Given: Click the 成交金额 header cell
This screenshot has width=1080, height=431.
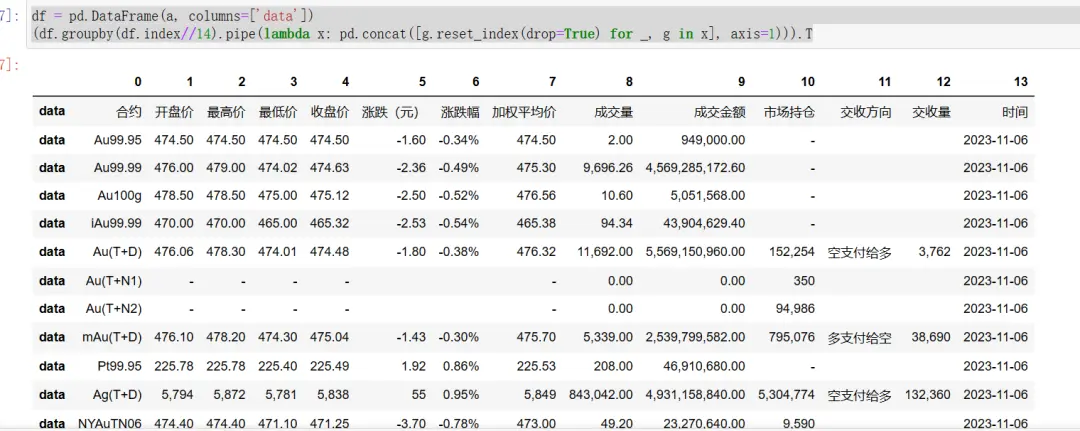Looking at the screenshot, I should point(720,112).
